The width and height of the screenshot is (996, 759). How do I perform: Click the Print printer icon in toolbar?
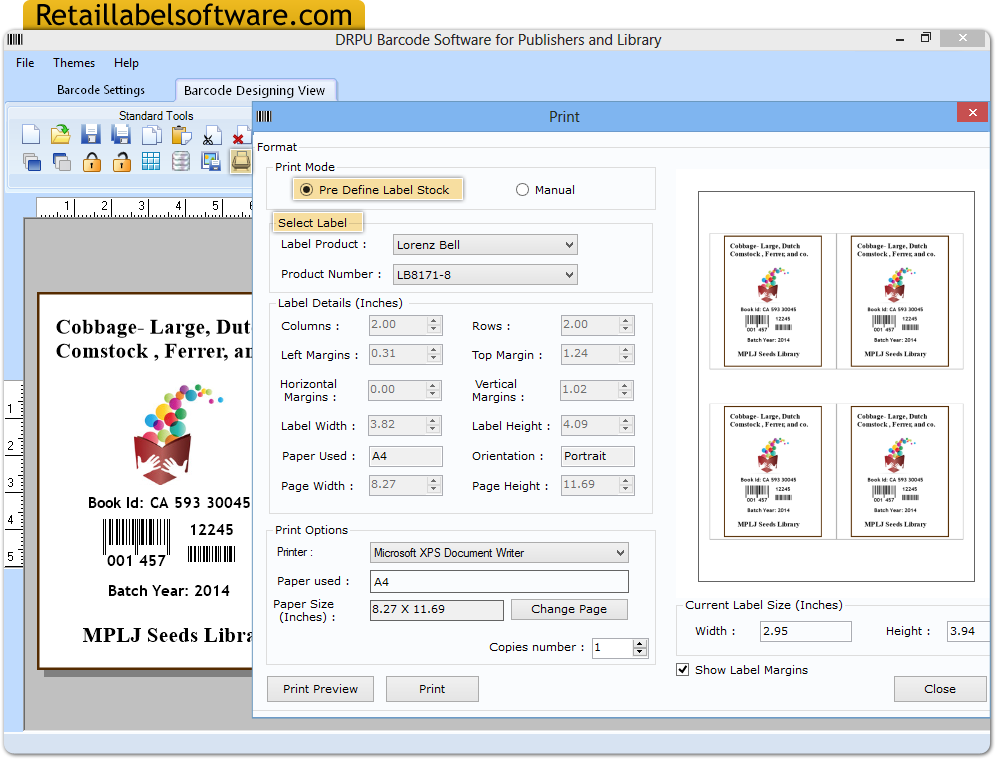(241, 162)
